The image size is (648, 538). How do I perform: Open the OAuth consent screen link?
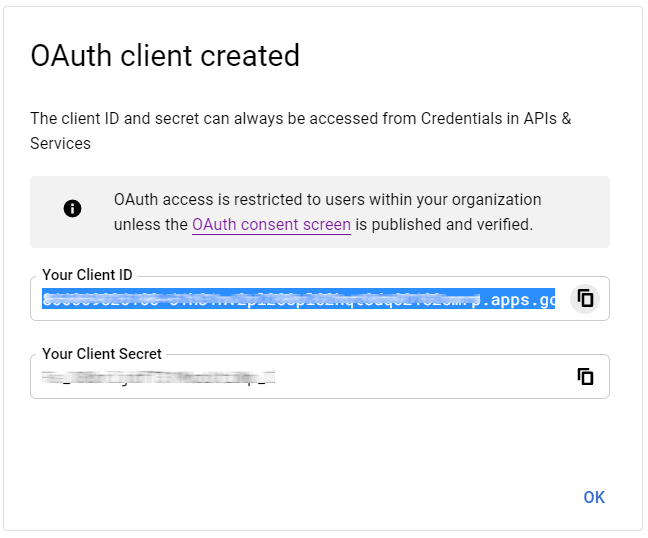pyautogui.click(x=271, y=225)
